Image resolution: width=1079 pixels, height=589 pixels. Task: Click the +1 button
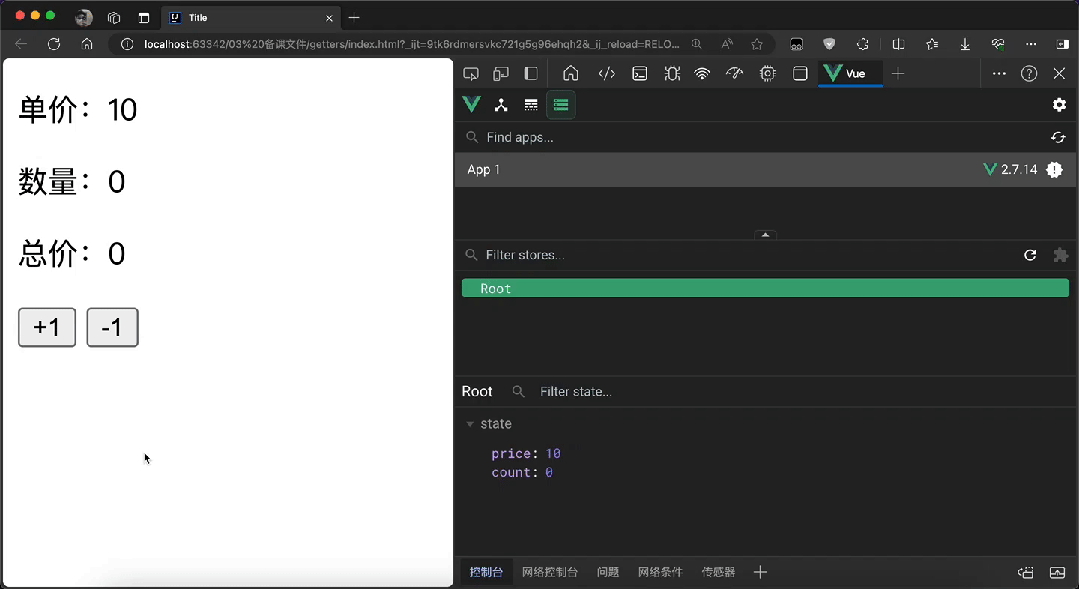click(x=47, y=328)
